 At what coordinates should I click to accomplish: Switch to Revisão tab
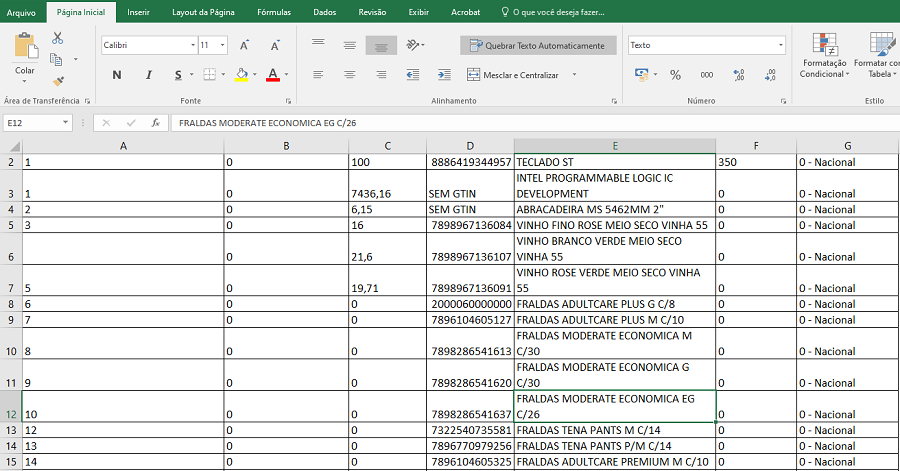pyautogui.click(x=372, y=12)
